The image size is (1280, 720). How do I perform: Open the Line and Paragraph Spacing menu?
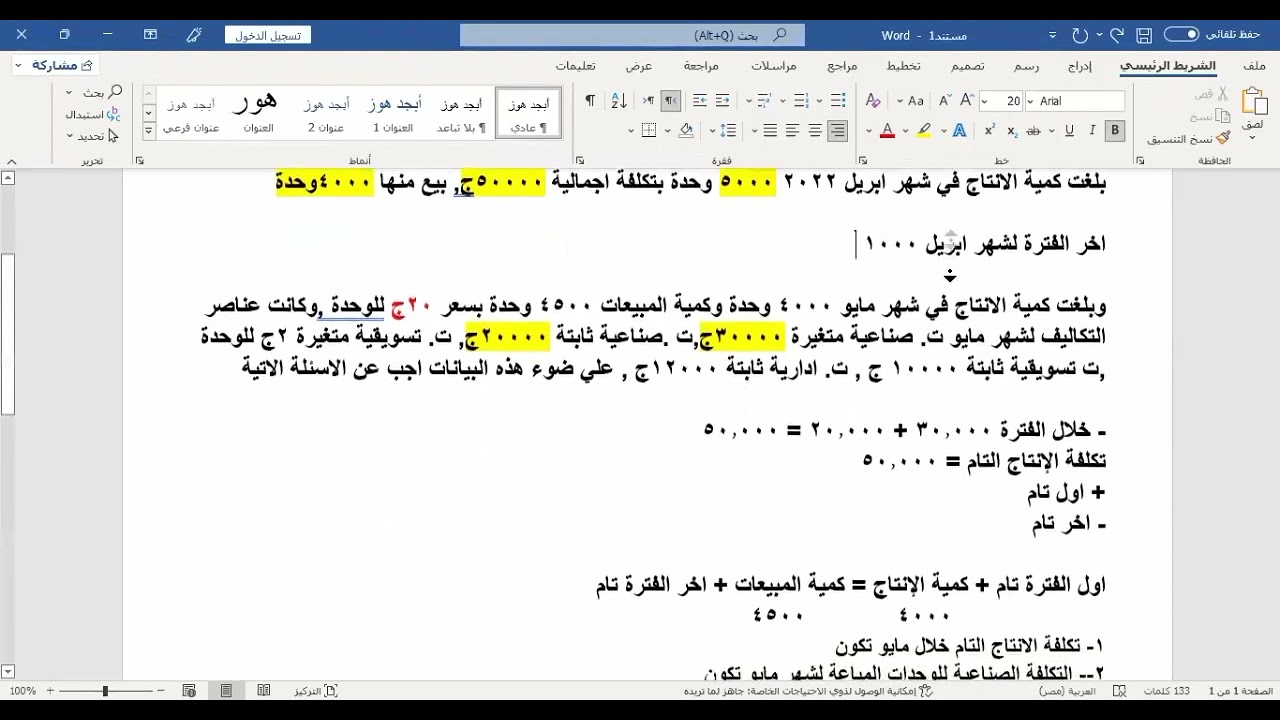click(727, 130)
